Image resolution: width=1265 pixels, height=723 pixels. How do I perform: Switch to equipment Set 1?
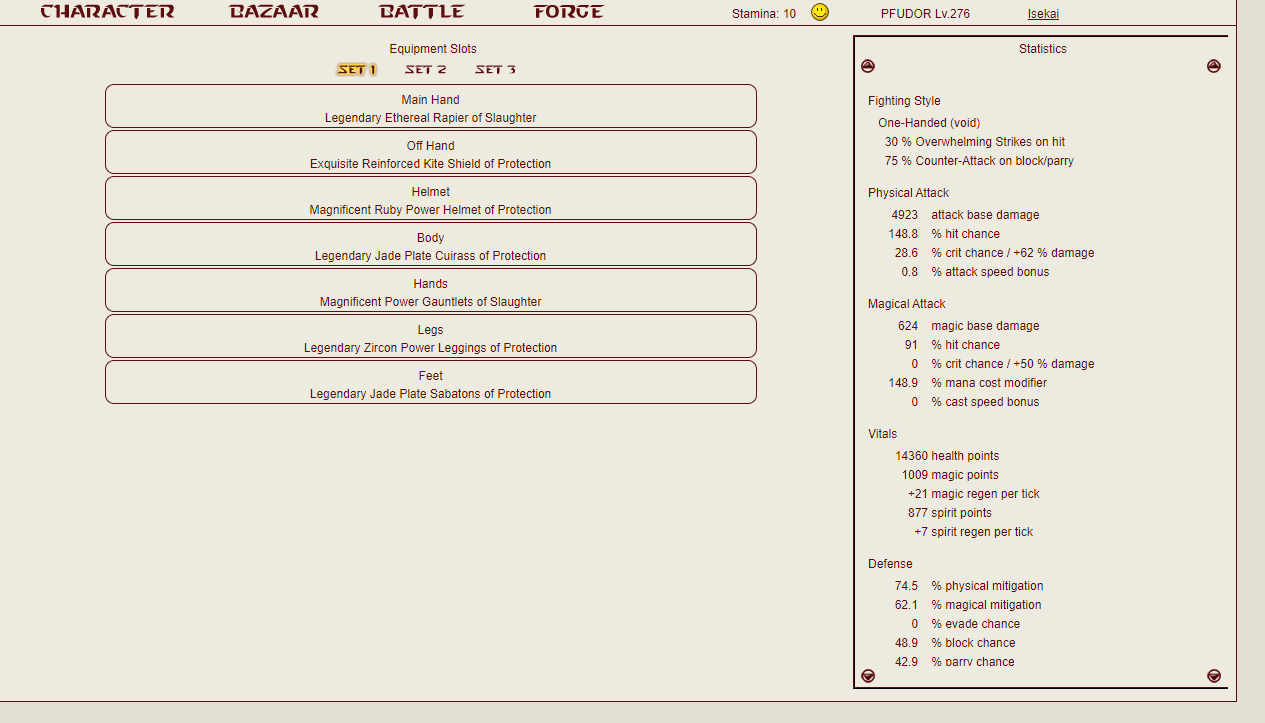(357, 70)
